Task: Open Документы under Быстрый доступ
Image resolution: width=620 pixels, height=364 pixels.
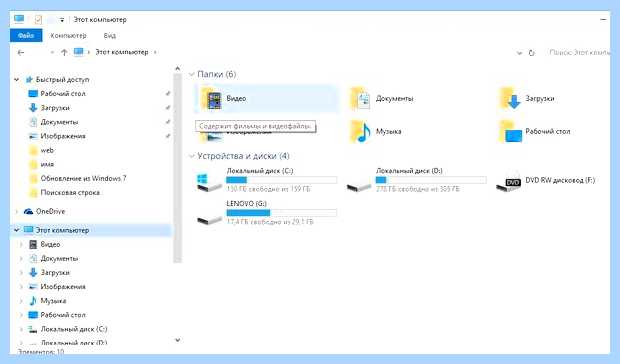Action: click(x=53, y=122)
